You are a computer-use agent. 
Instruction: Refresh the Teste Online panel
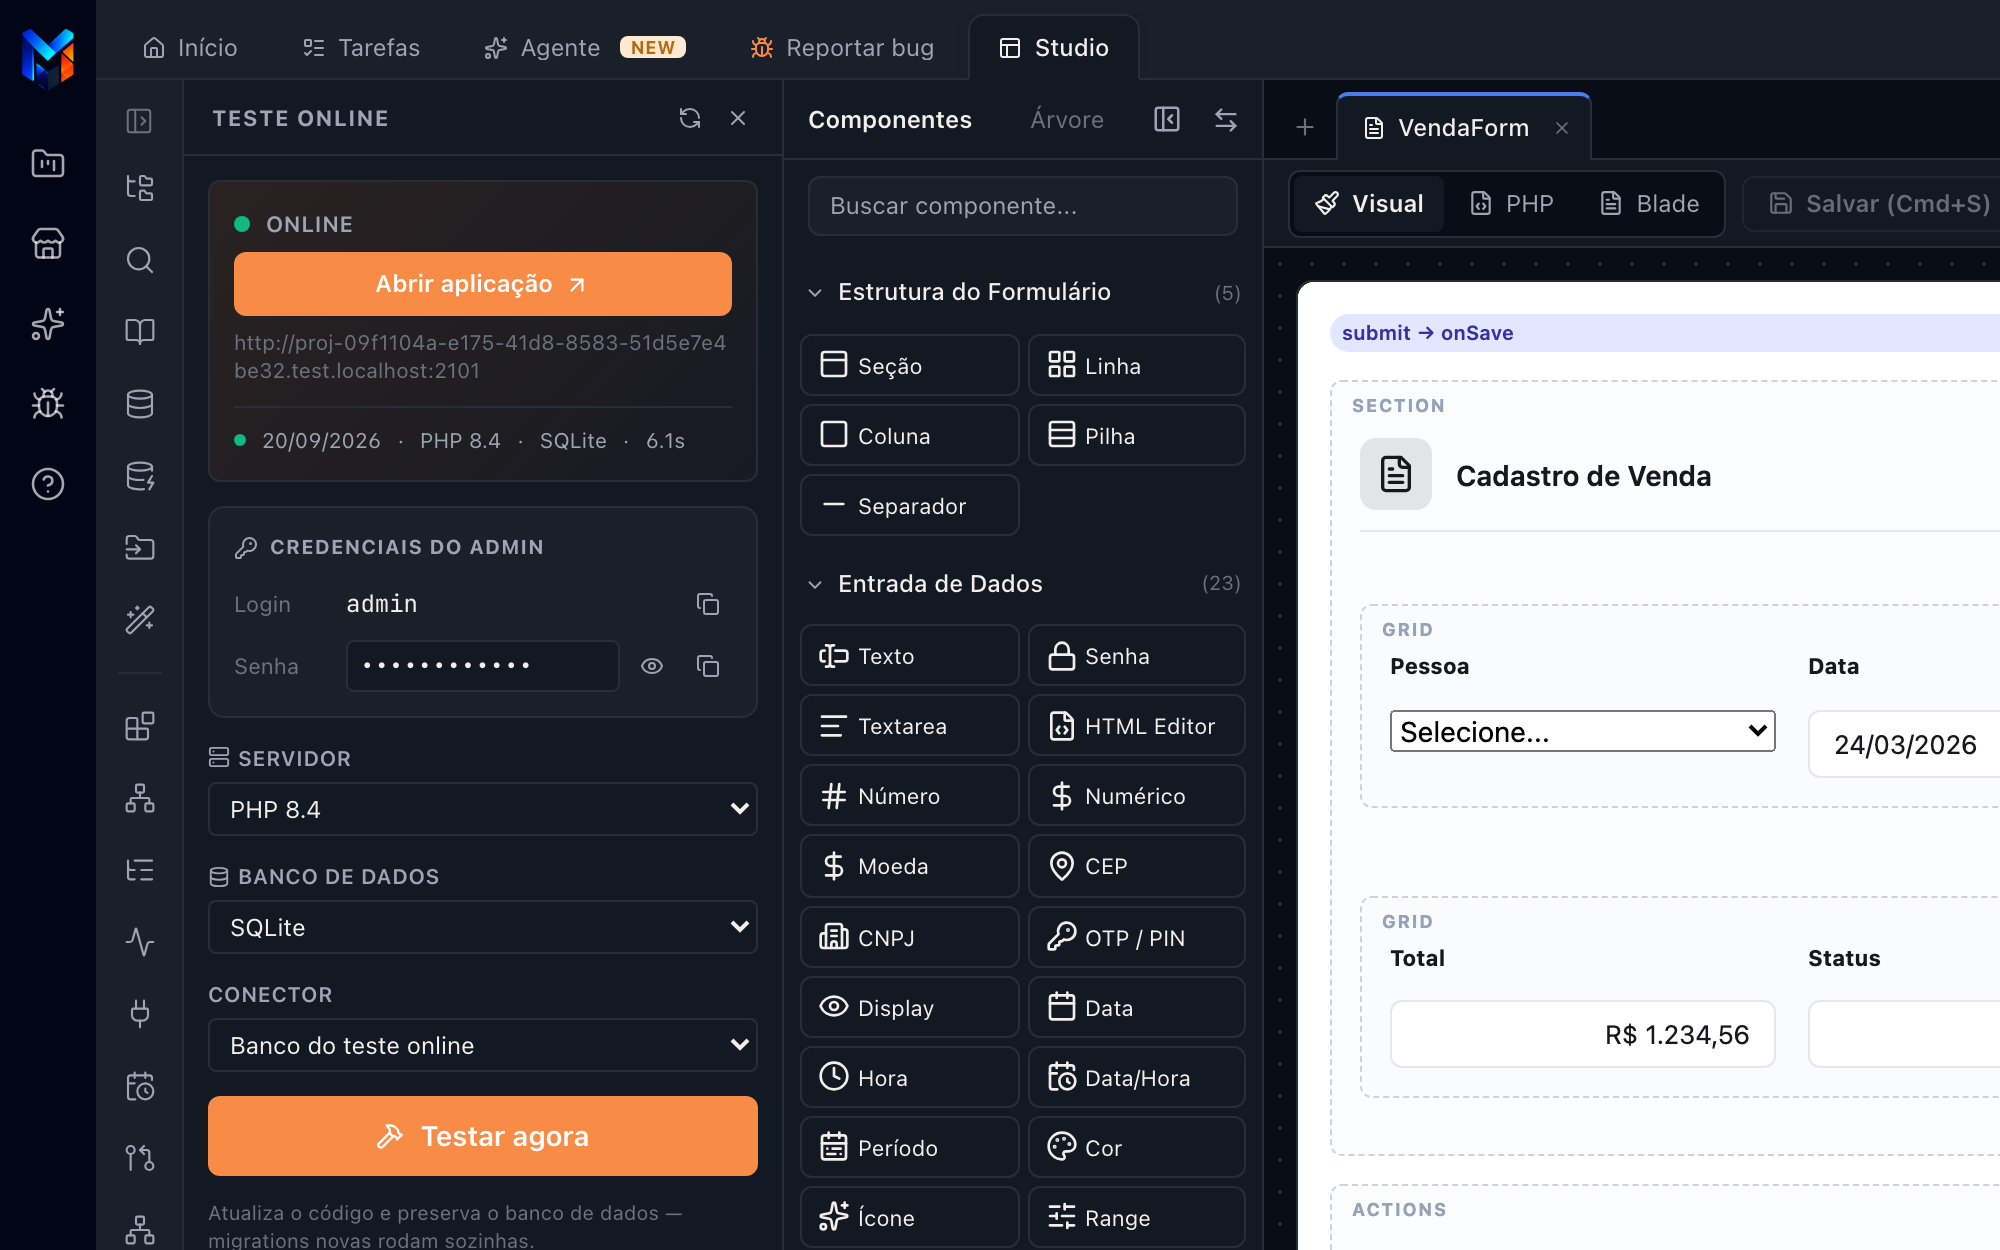pos(690,118)
